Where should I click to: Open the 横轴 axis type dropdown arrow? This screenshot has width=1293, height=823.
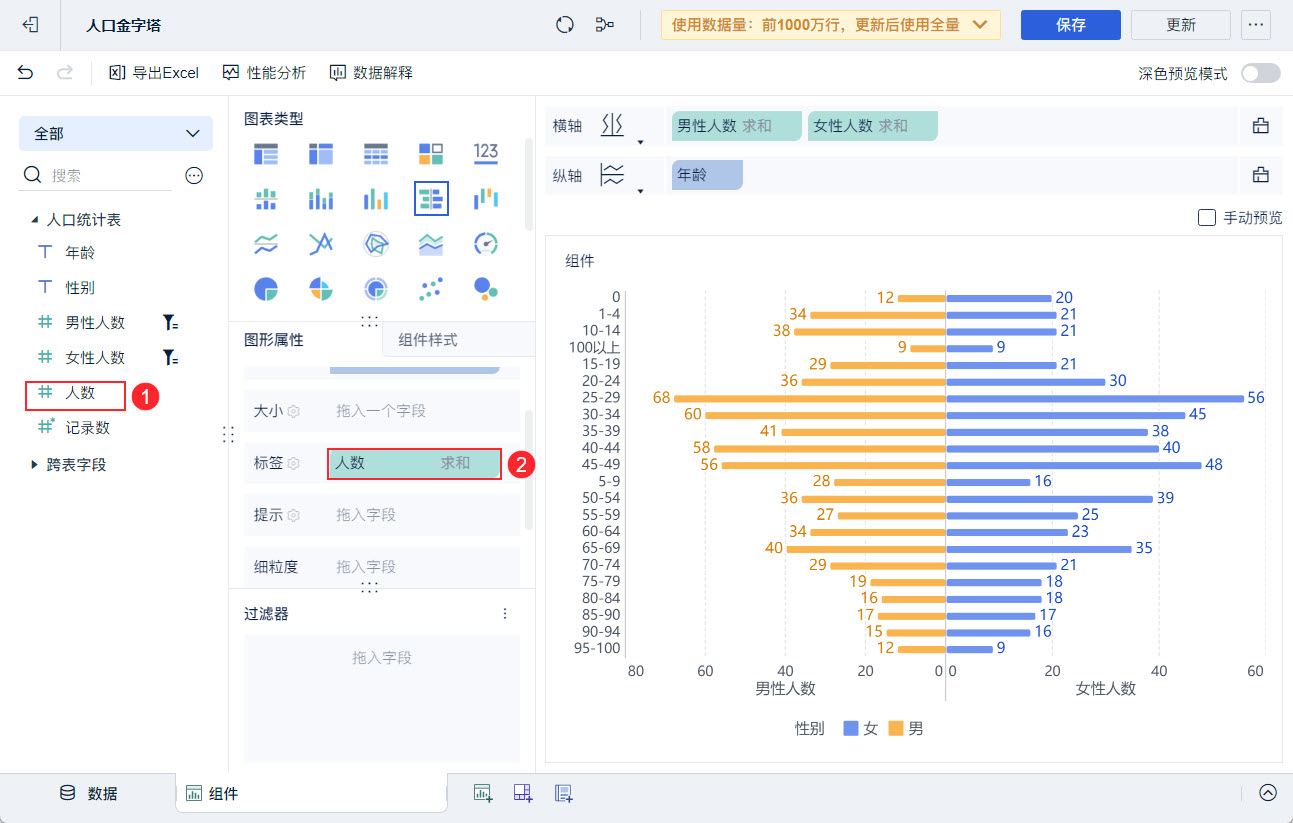(x=640, y=142)
